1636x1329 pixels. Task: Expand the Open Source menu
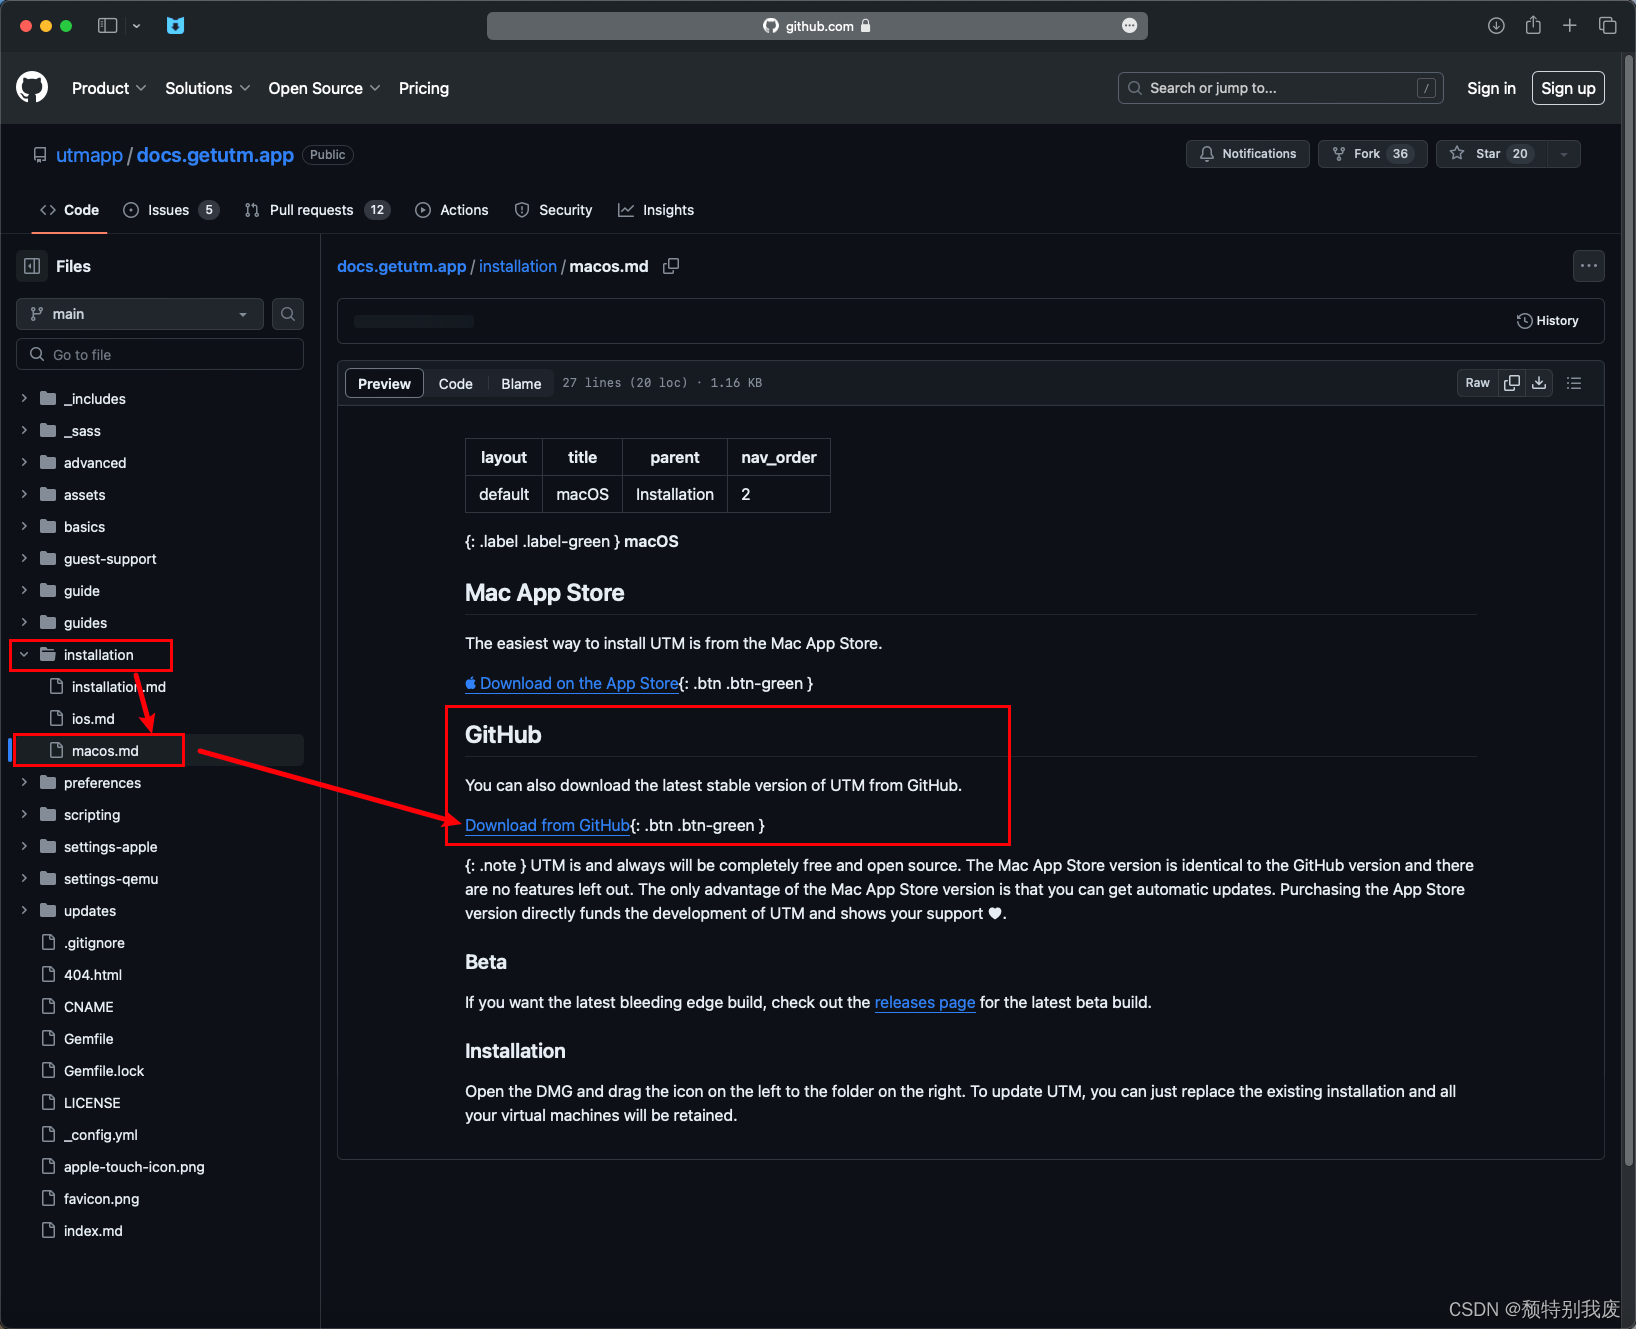coord(324,88)
